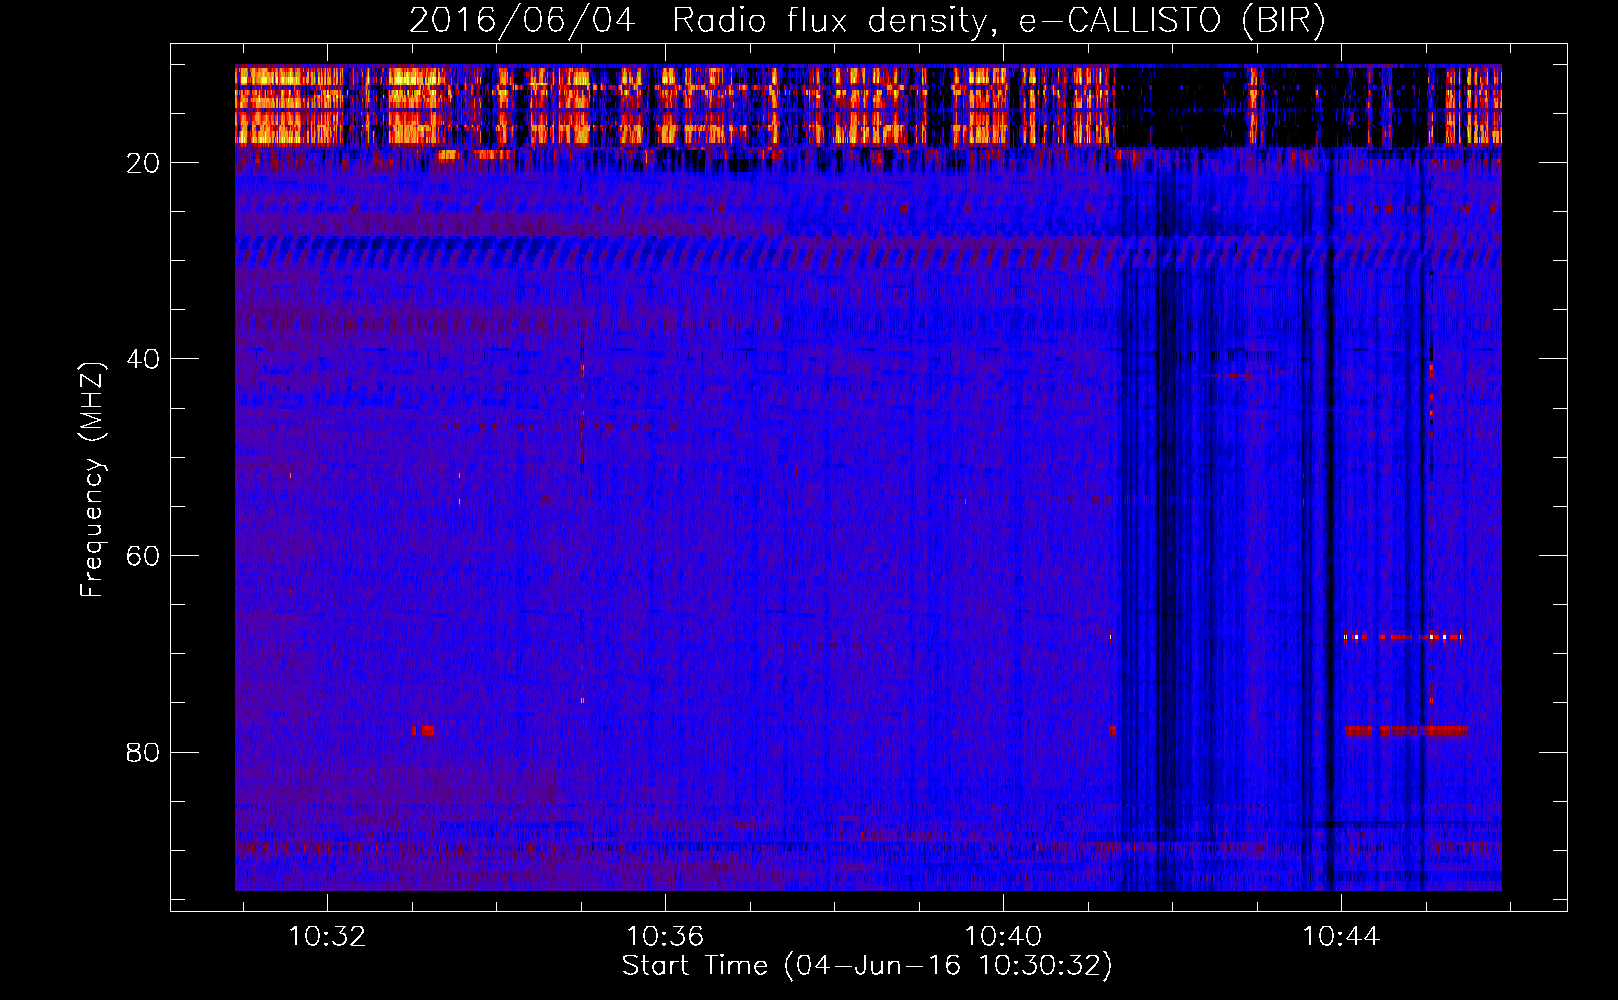Click the frequency tick label "40"

pos(143,359)
